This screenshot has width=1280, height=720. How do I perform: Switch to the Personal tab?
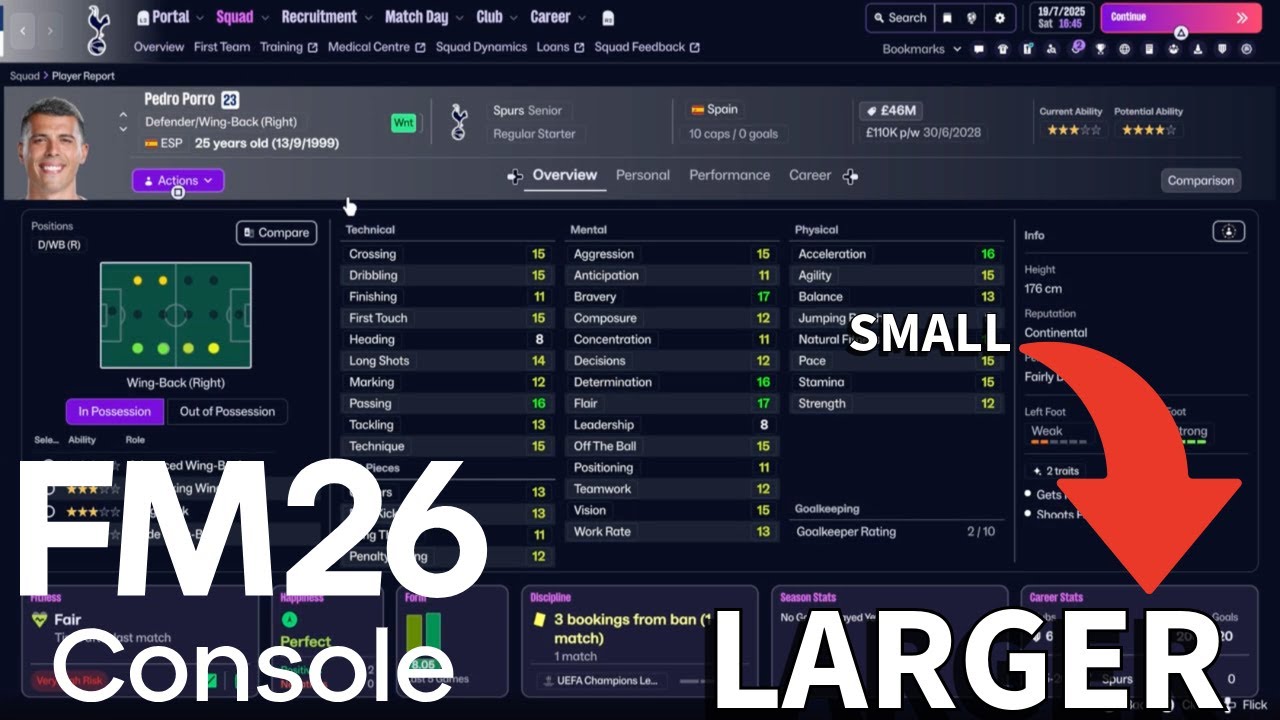click(642, 175)
